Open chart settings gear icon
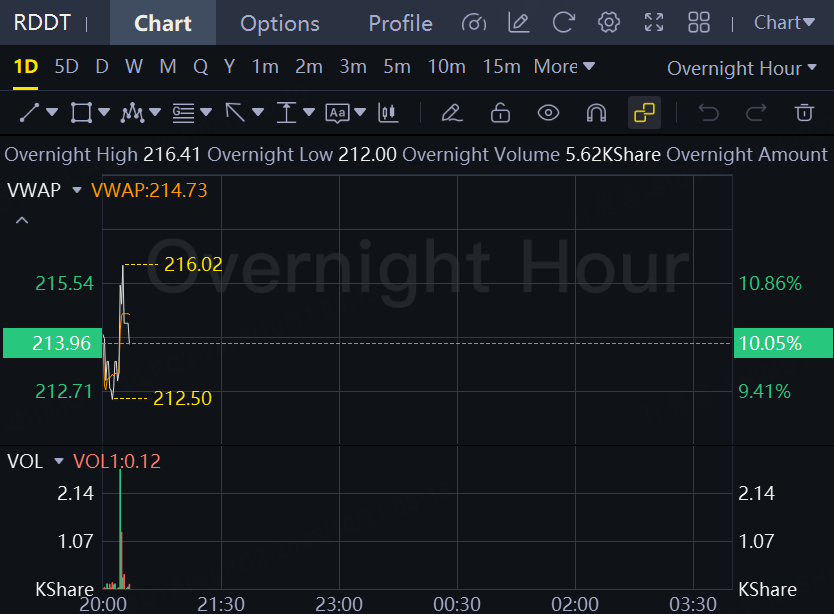The height and width of the screenshot is (614, 834). pyautogui.click(x=609, y=23)
